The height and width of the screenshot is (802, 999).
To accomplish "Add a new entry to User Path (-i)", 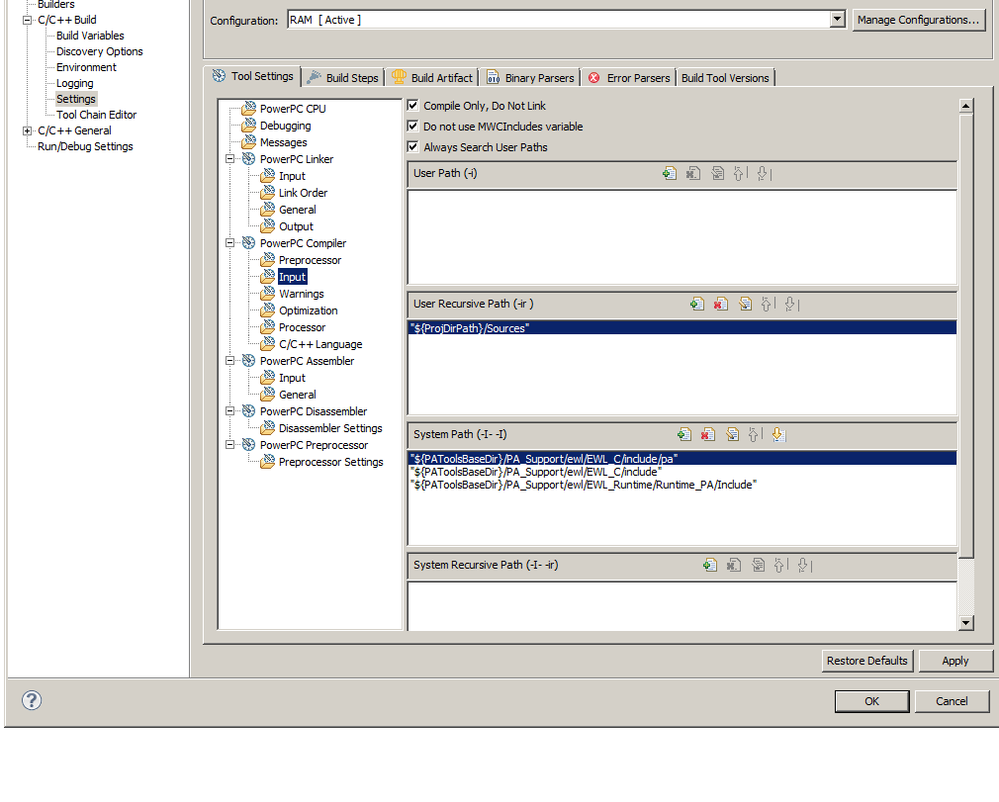I will (x=669, y=173).
